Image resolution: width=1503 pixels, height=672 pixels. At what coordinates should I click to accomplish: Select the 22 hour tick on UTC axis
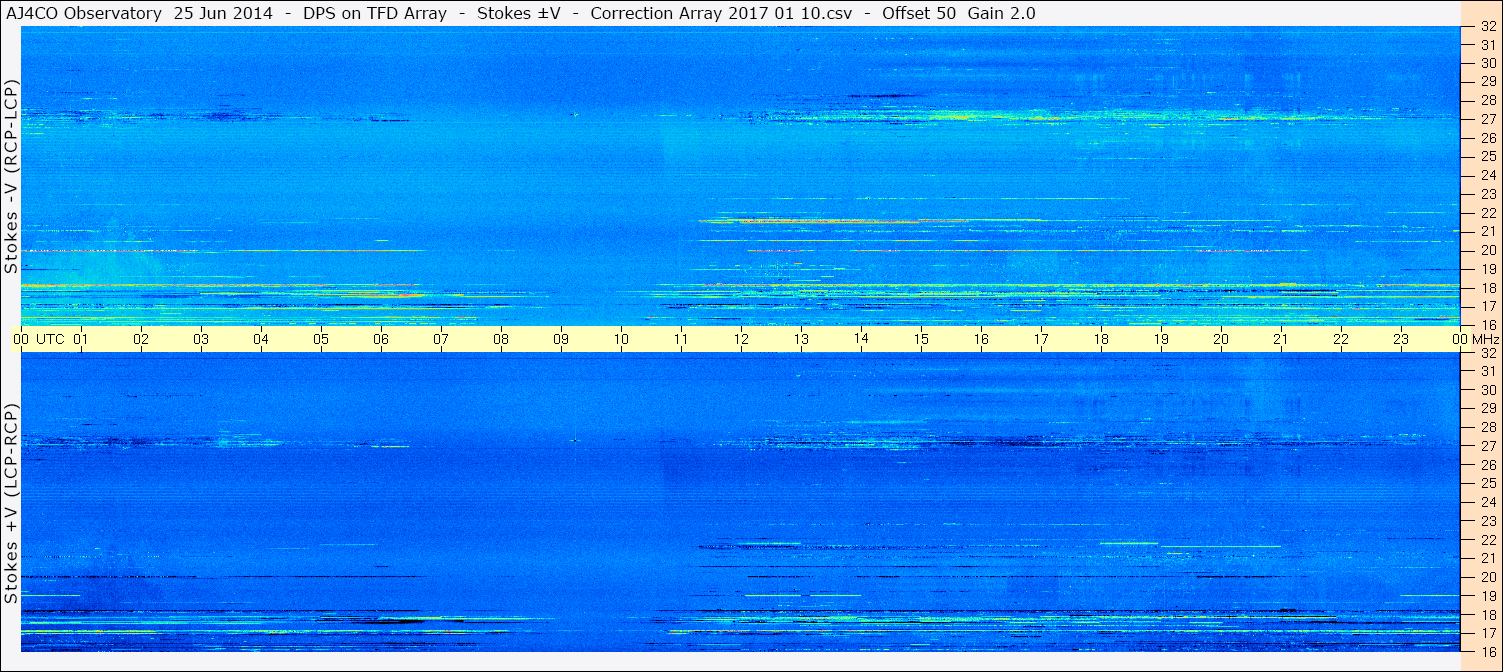(x=1341, y=339)
